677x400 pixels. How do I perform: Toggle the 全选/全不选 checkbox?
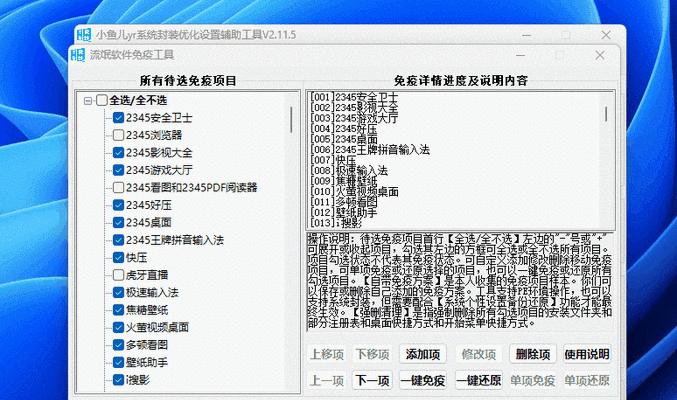click(x=101, y=100)
